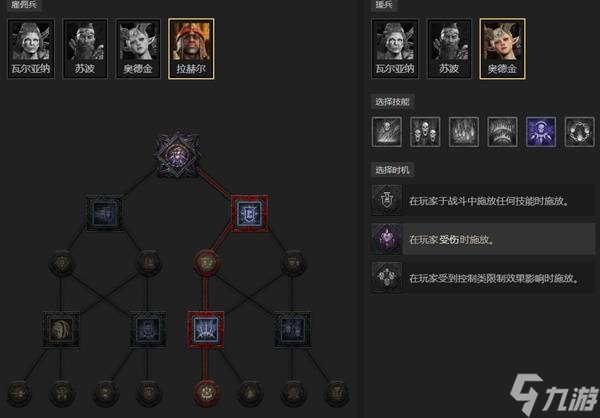This screenshot has width=600, height=418.
Task: Select the first skill icon with skull
Action: pyautogui.click(x=387, y=132)
